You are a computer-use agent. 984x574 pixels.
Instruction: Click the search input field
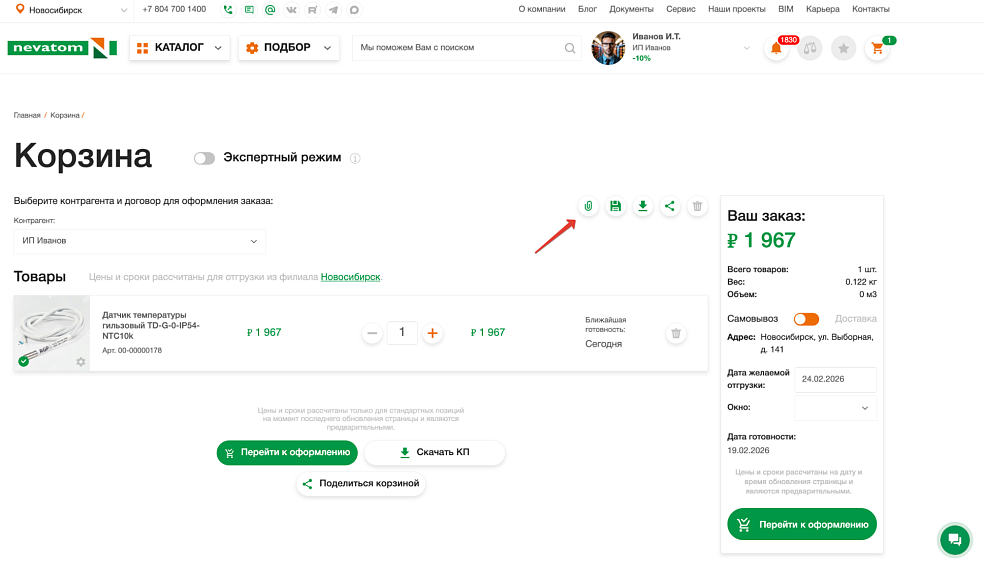click(460, 48)
